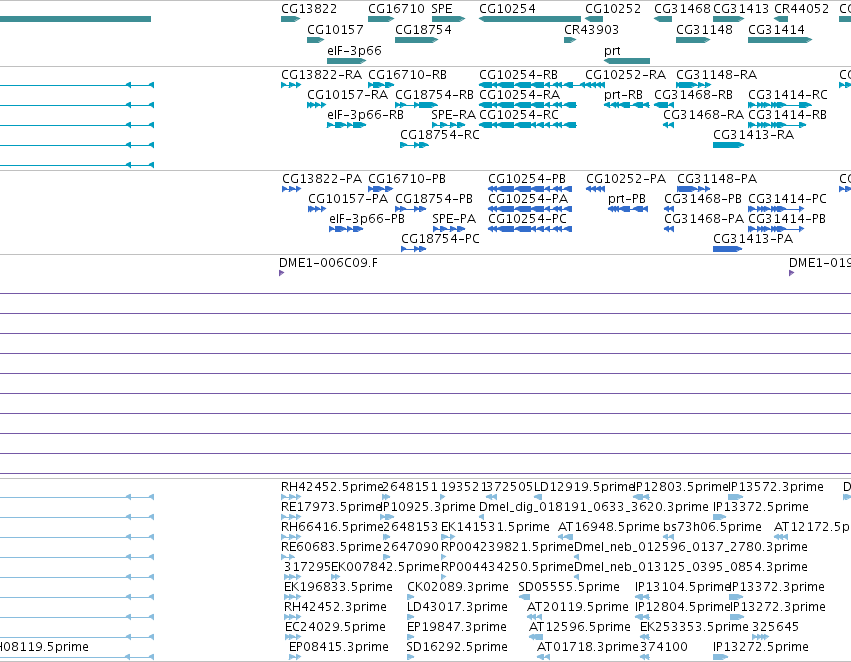Viewport: 851px width, 662px height.
Task: Select transcript CG10254-RC
Action: coord(518,114)
